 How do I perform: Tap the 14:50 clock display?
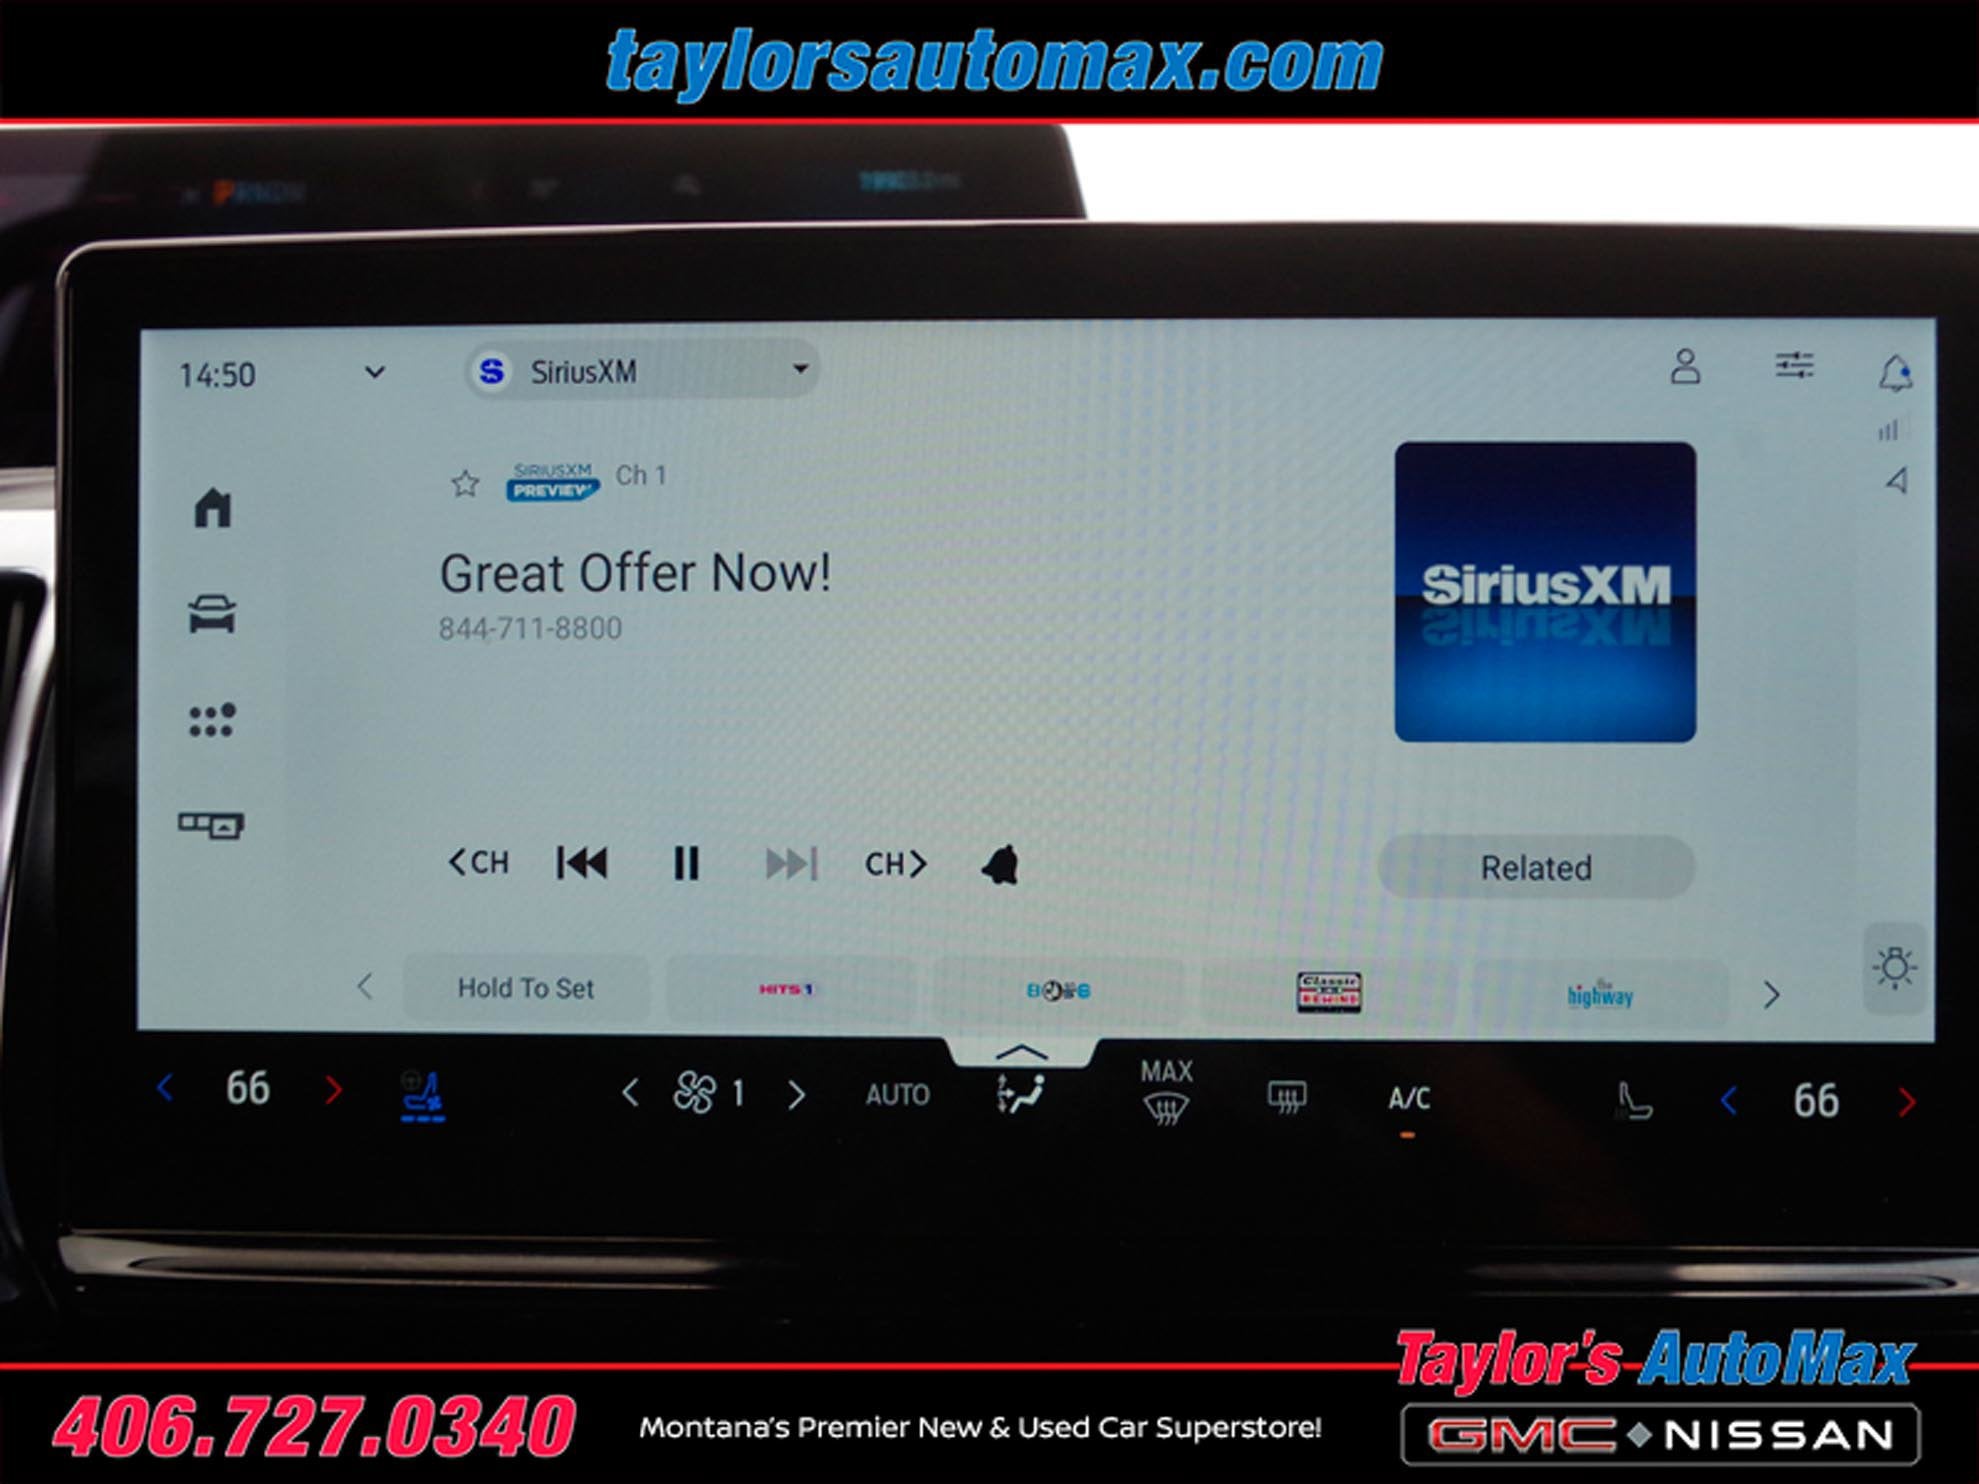tap(217, 375)
